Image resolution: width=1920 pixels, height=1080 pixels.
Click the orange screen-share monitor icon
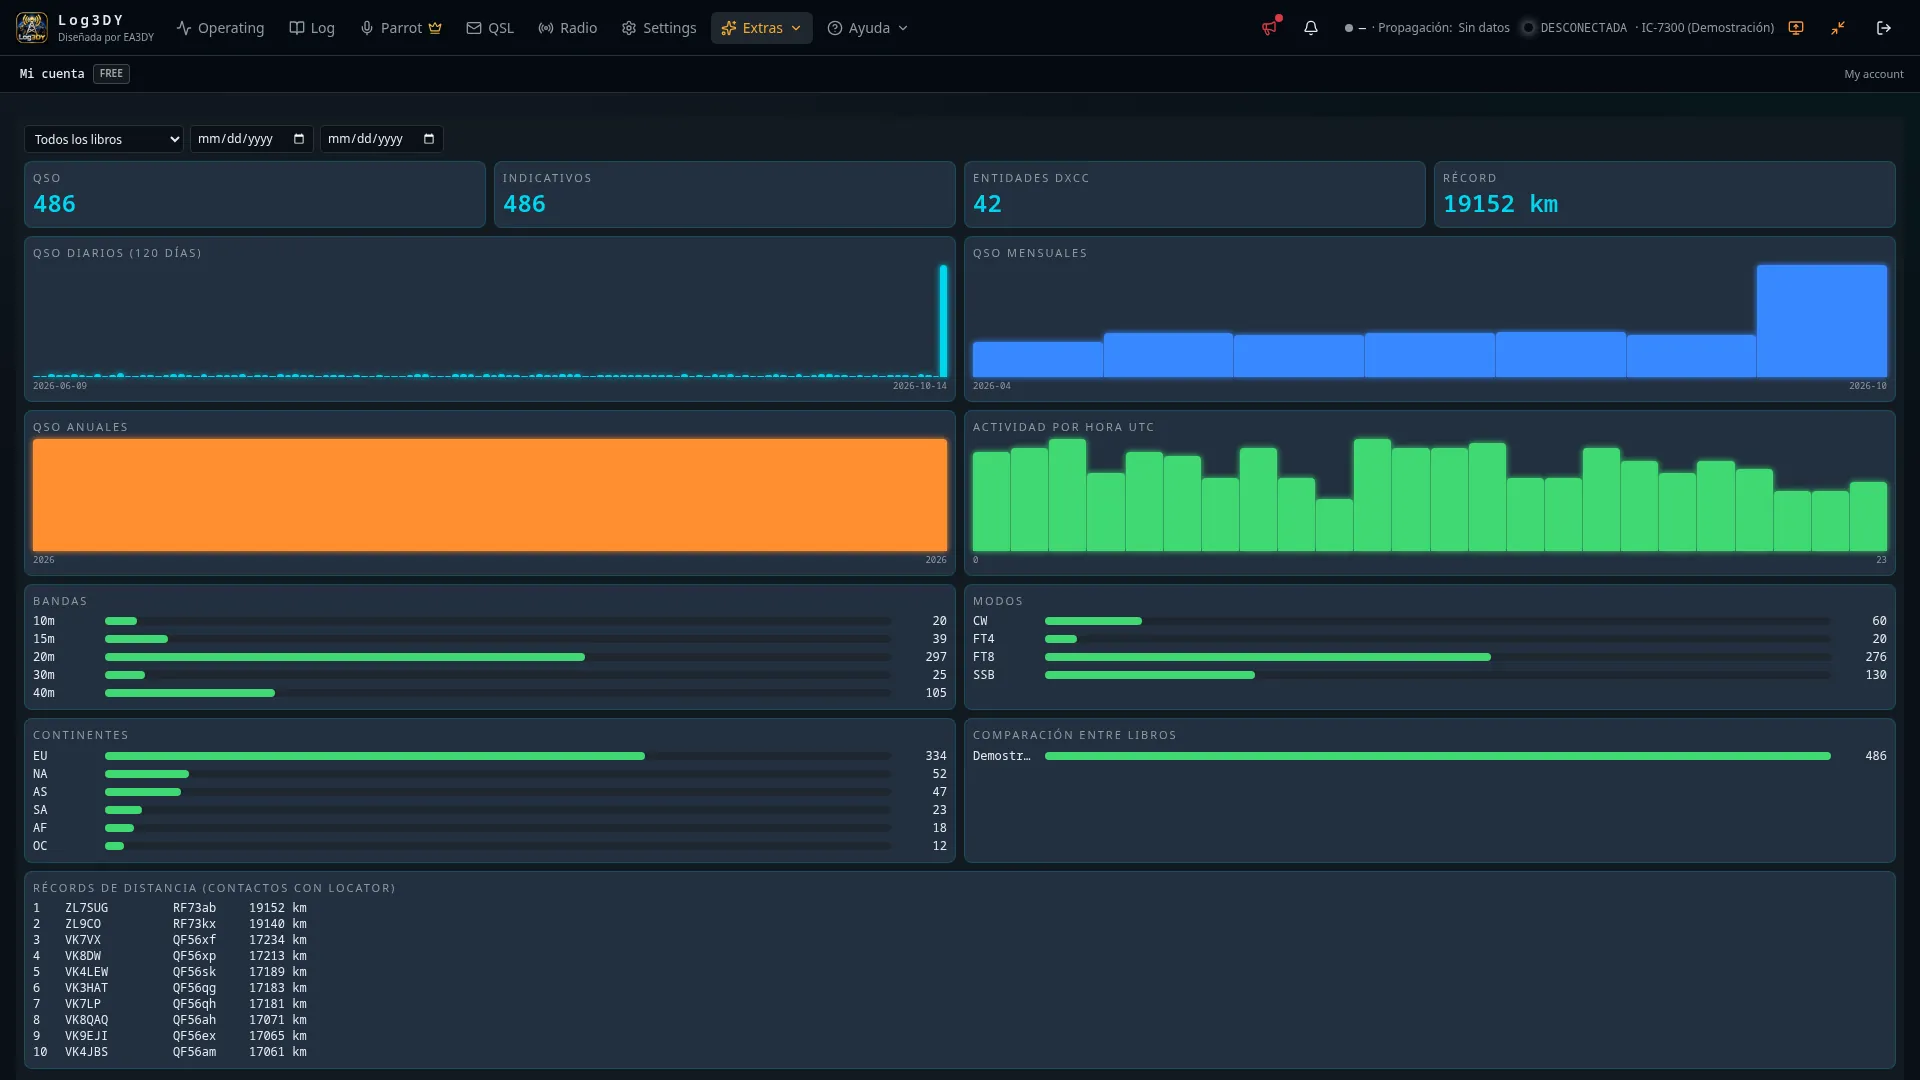tap(1796, 28)
